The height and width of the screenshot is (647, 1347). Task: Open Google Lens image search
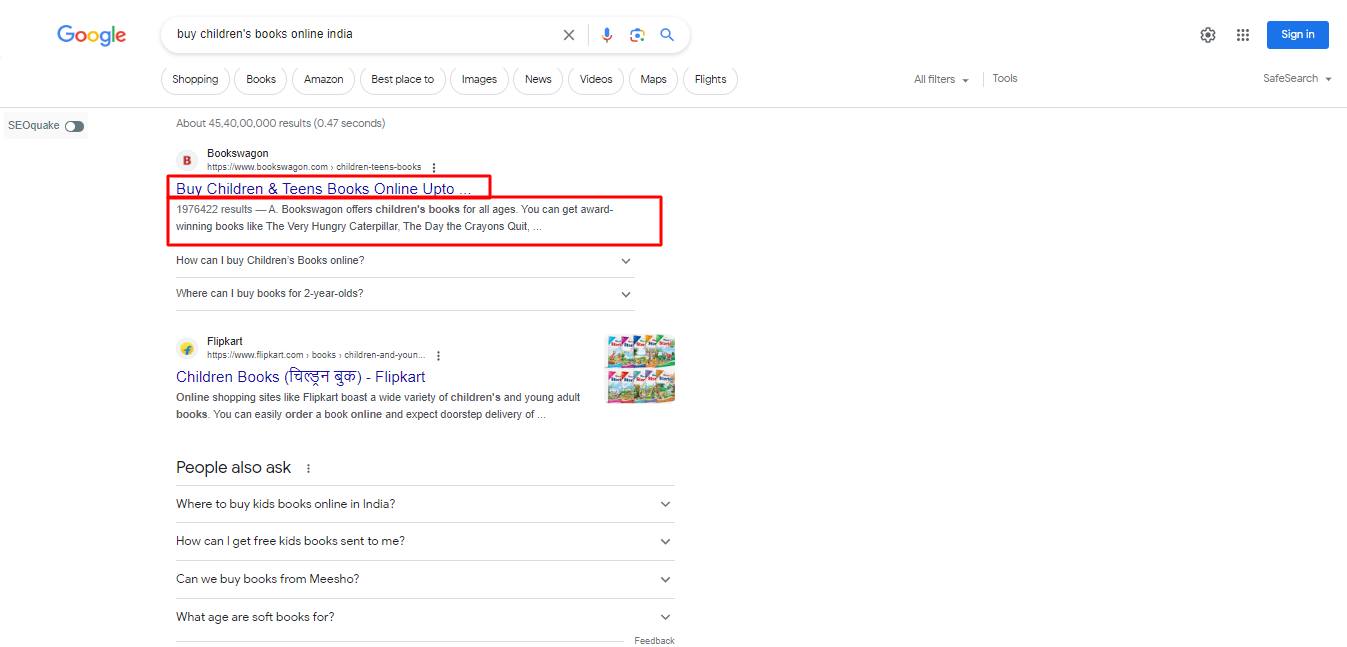pos(637,34)
